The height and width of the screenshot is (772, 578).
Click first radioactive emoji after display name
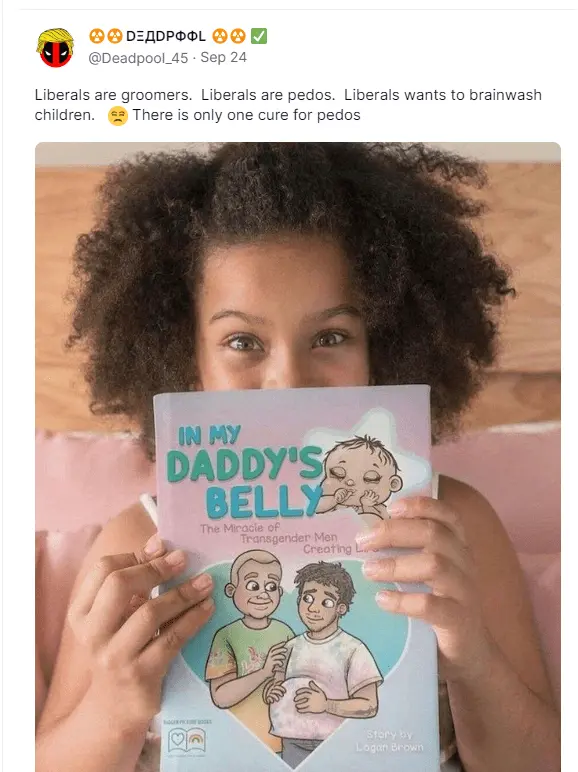point(221,36)
